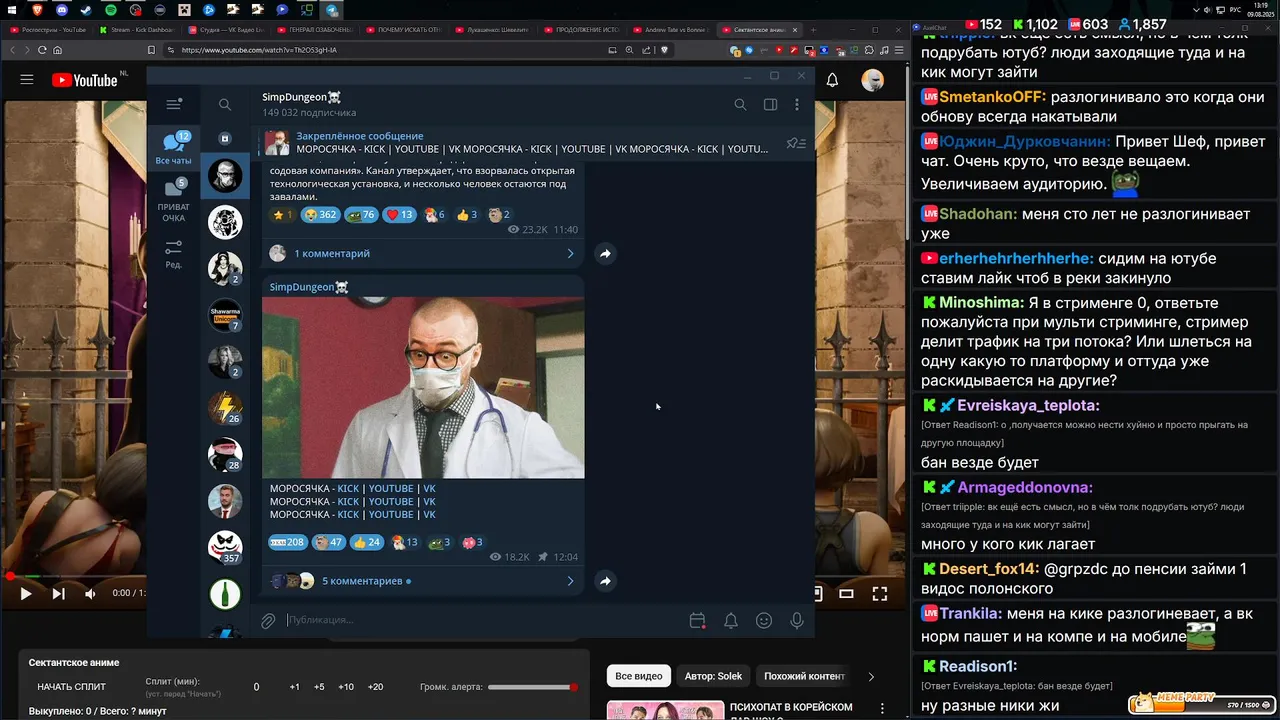Toggle the thumbs-up reaction with 24
1280x720 pixels.
[368, 542]
